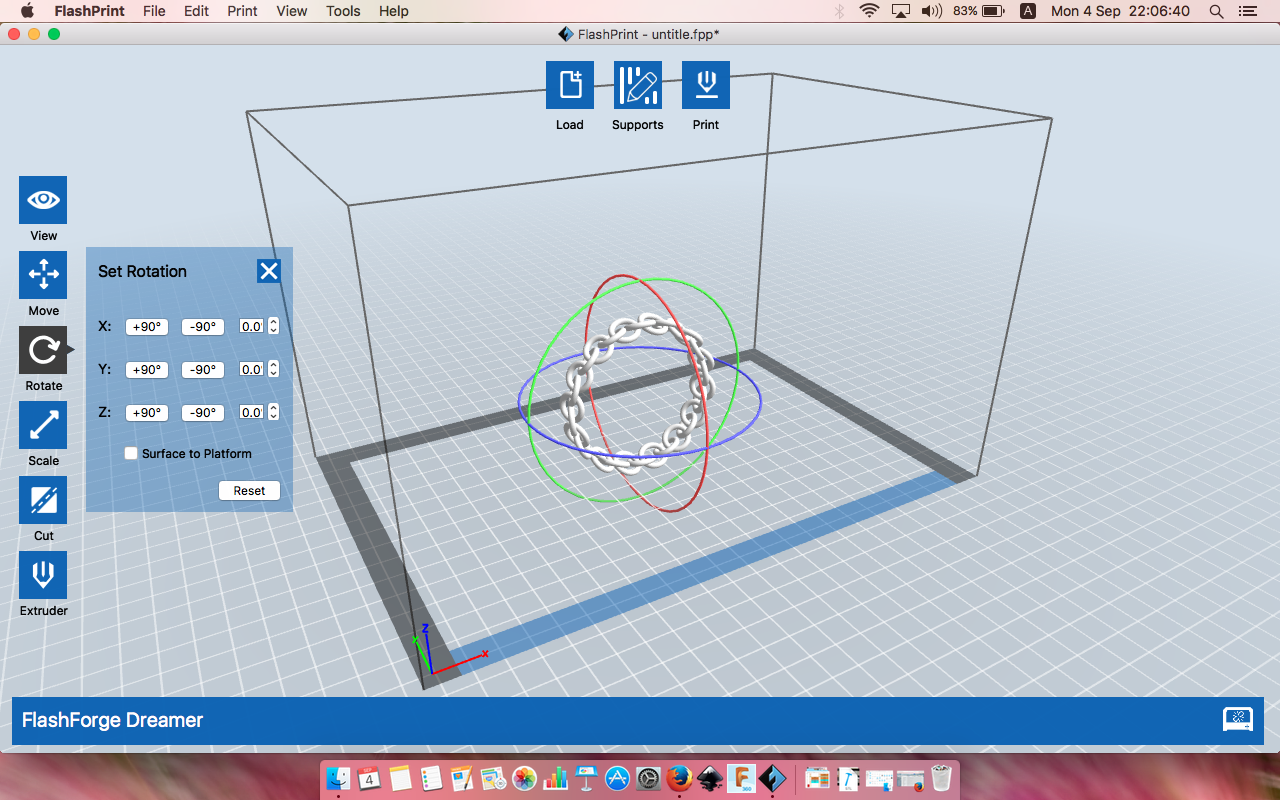Open System Preferences from the Dock
Screen dimensions: 1280x800
[x=649, y=778]
